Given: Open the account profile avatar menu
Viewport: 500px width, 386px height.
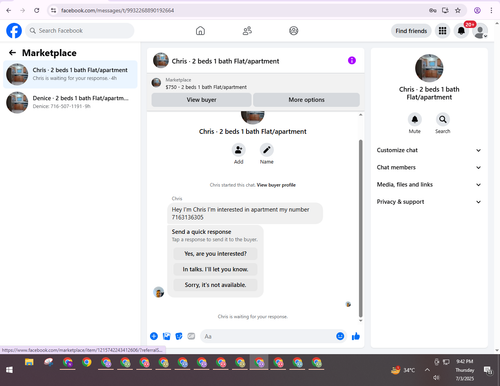Looking at the screenshot, I should tap(480, 31).
